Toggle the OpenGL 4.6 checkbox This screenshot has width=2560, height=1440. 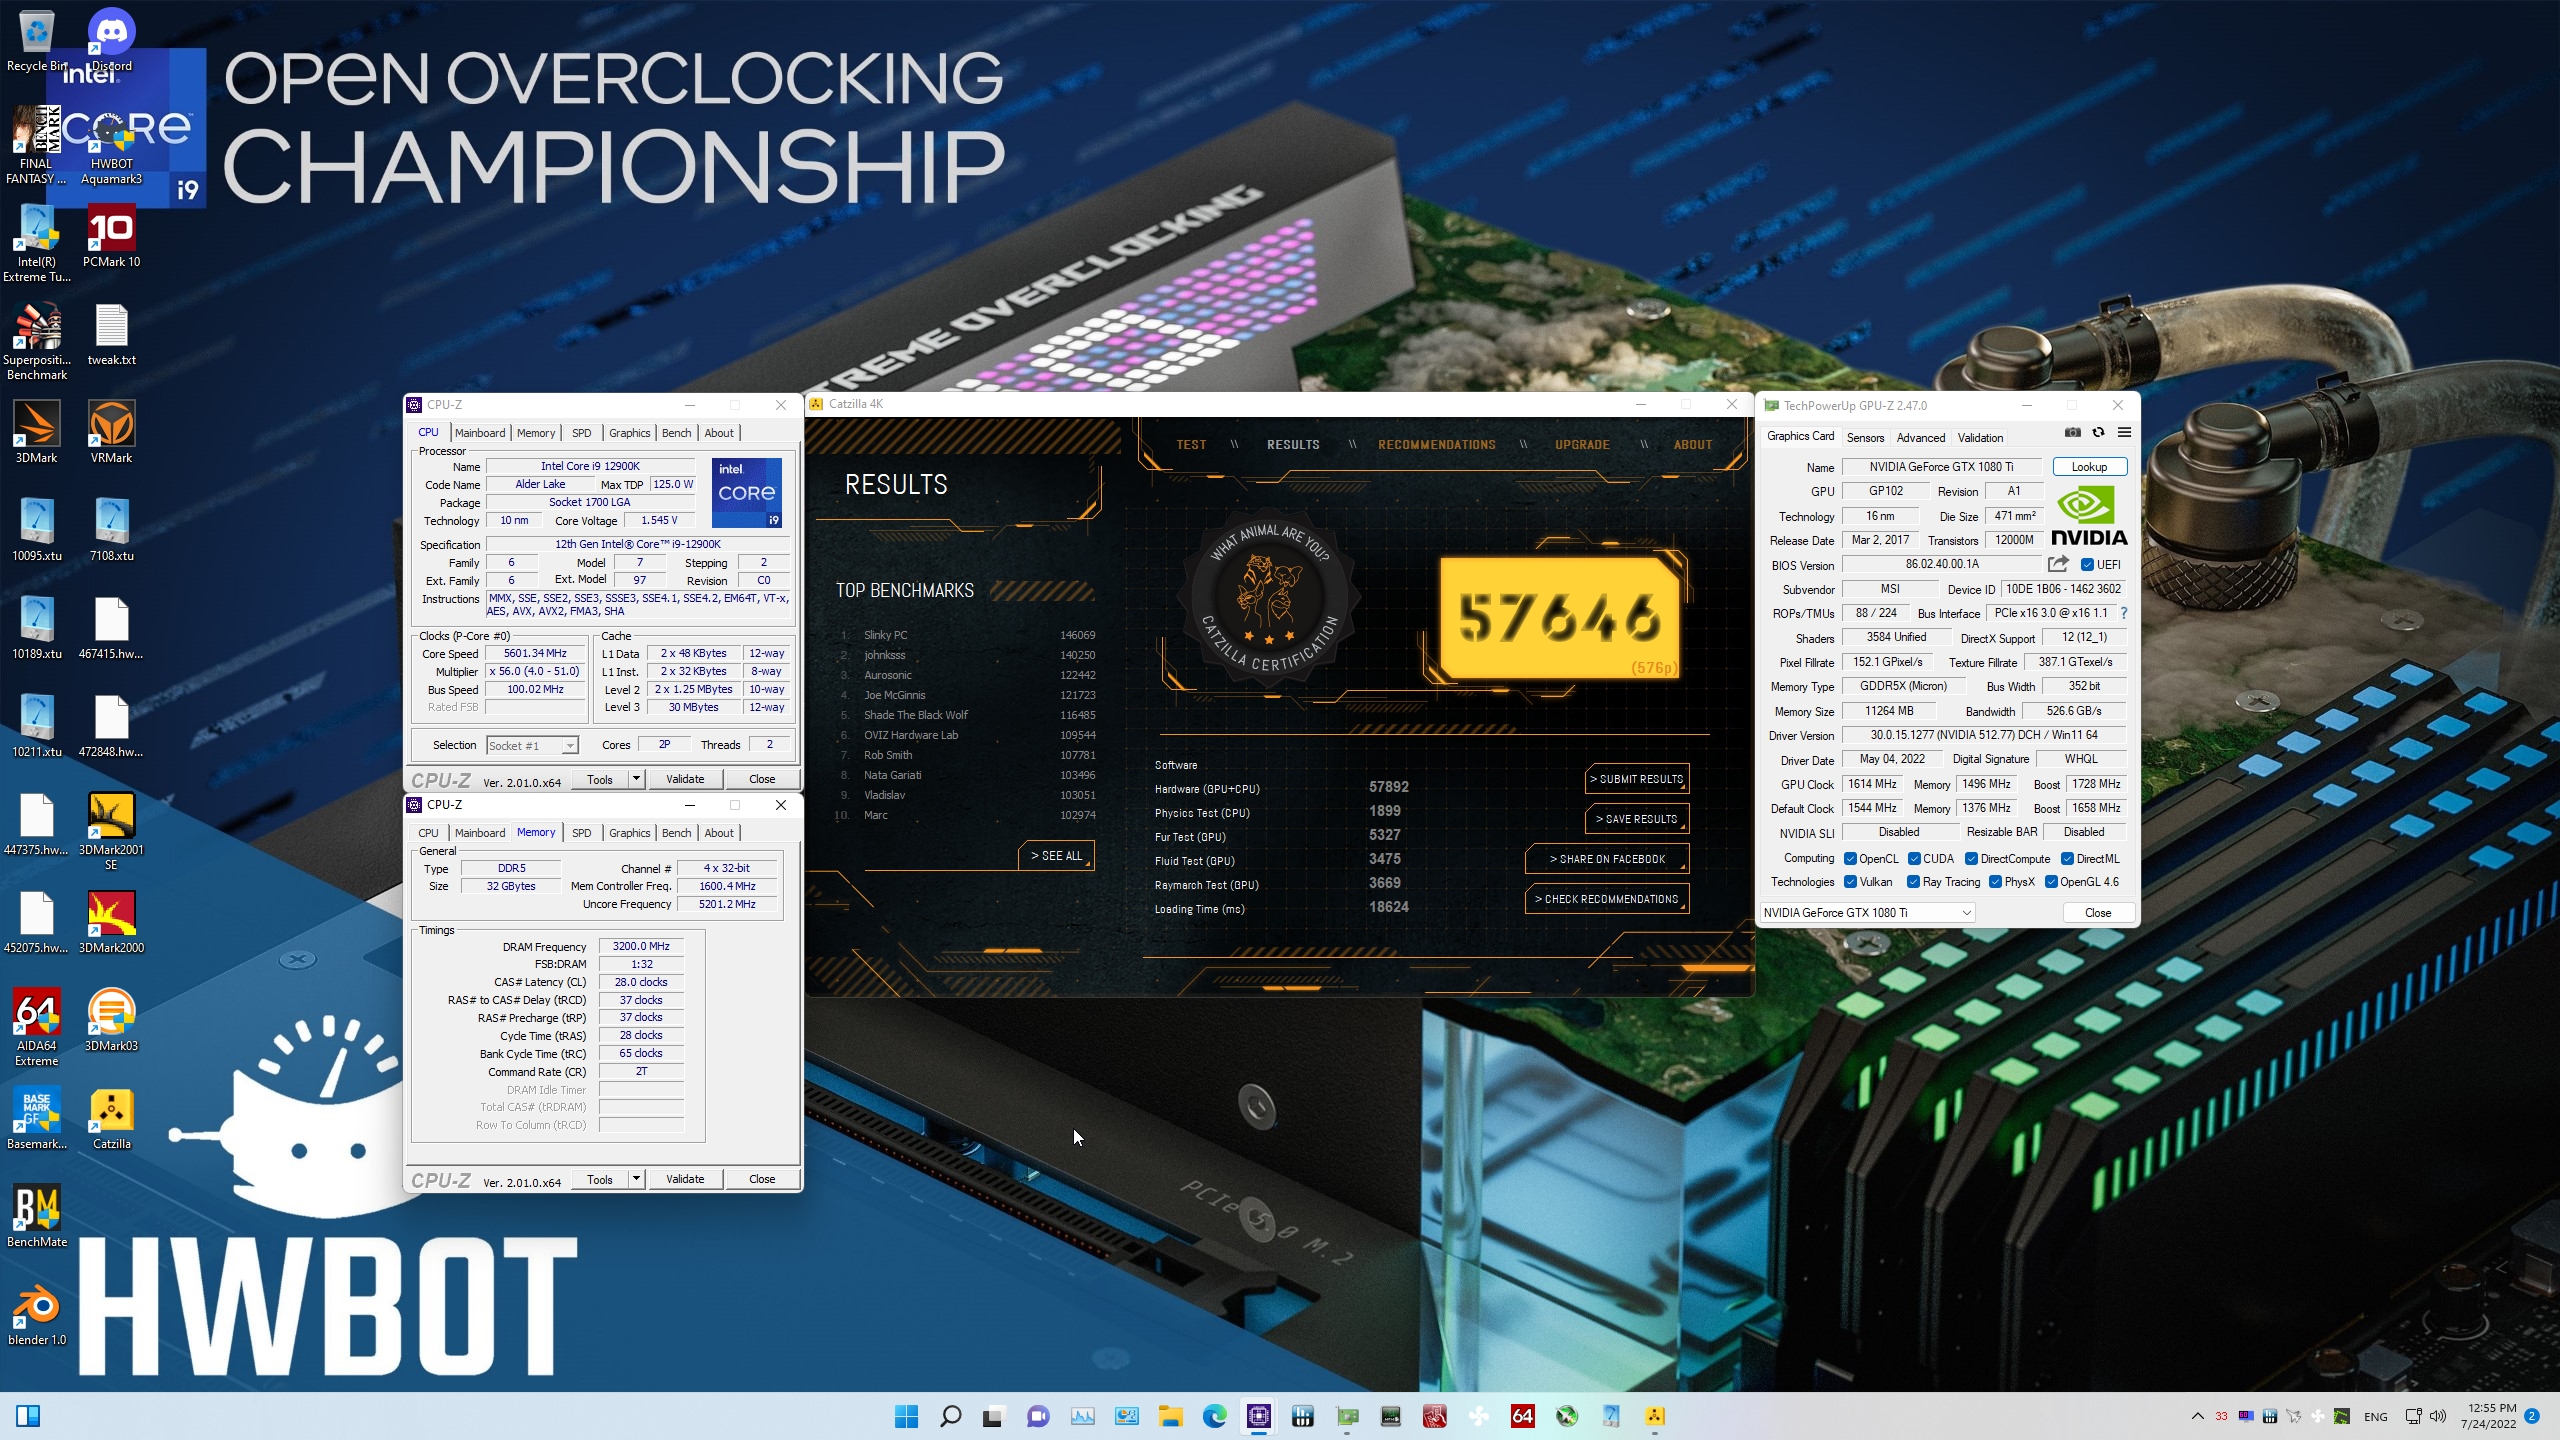click(2051, 881)
